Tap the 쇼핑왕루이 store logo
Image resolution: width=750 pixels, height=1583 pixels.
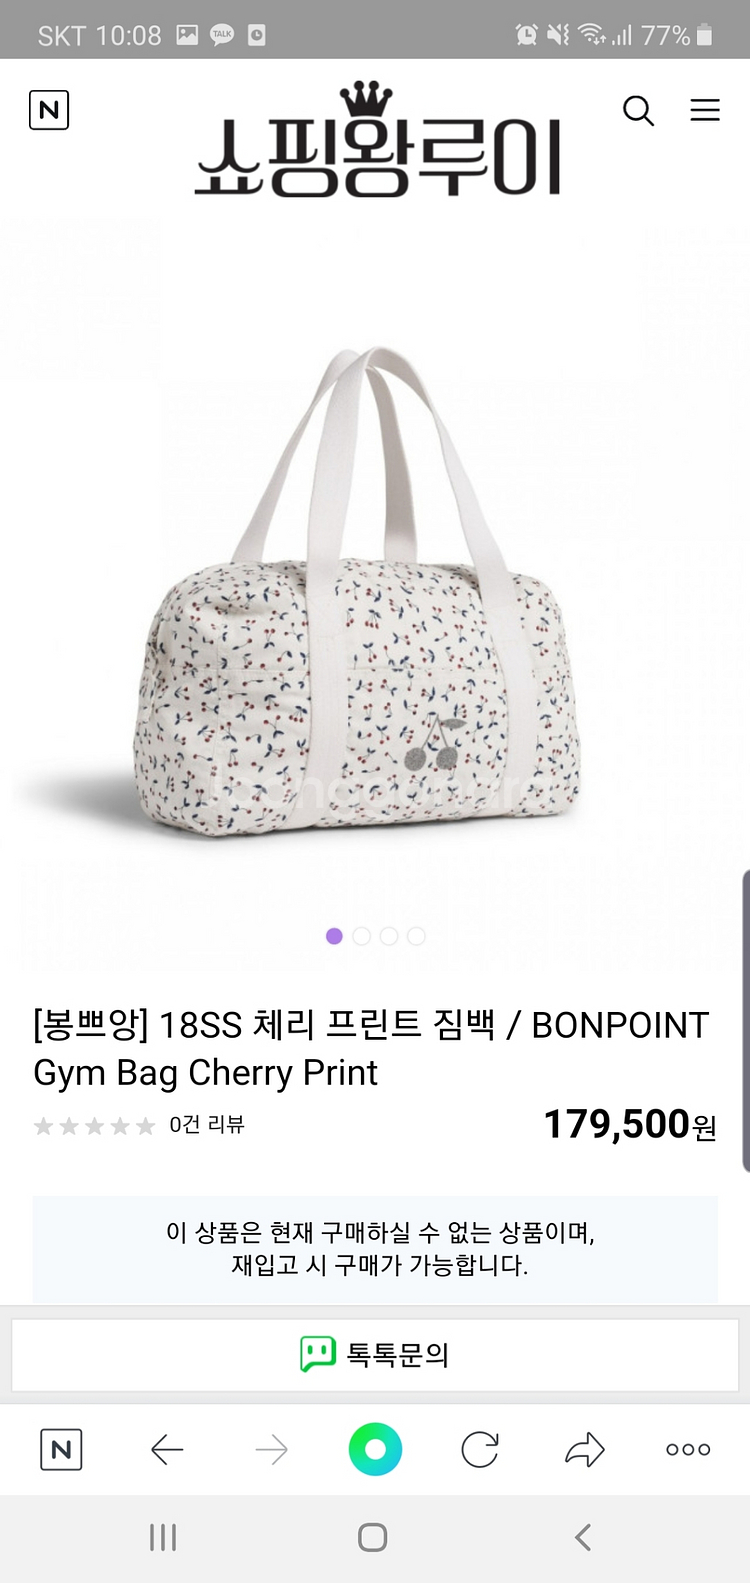pos(378,140)
